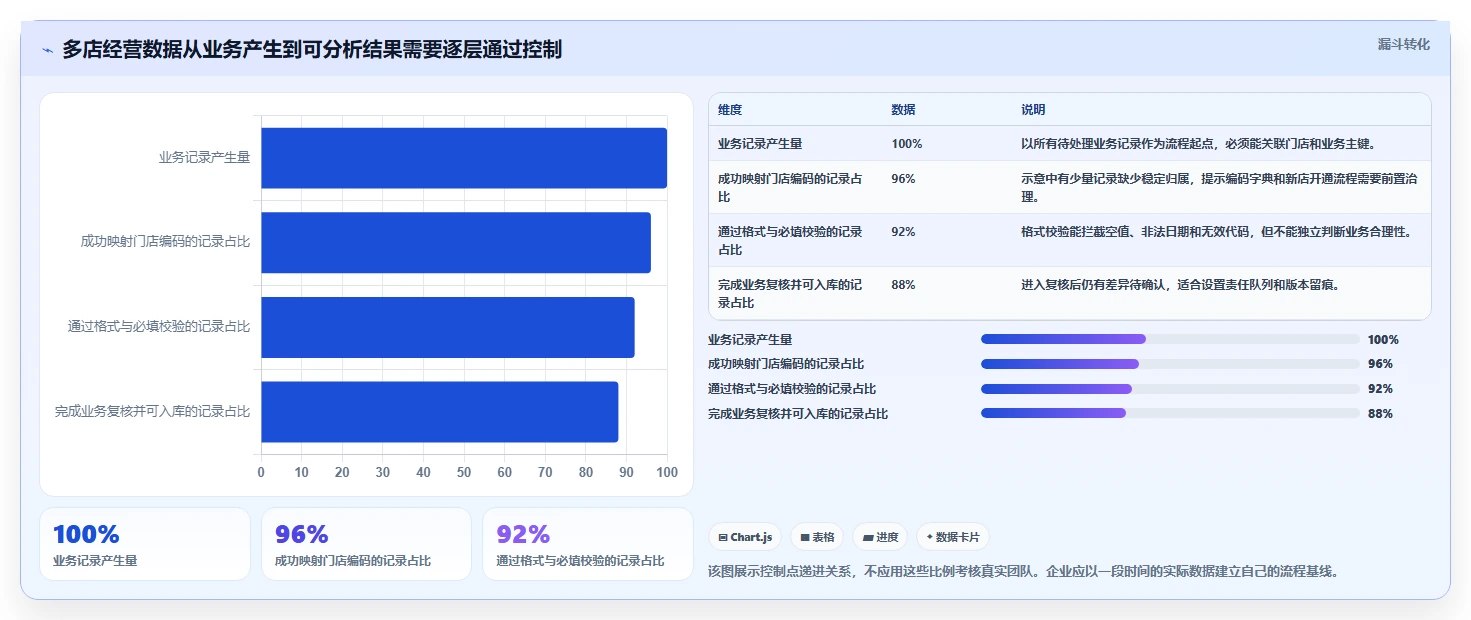The width and height of the screenshot is (1471, 620).
Task: Click the 100% progress bar for 业务记录产生量
Action: point(1170,339)
